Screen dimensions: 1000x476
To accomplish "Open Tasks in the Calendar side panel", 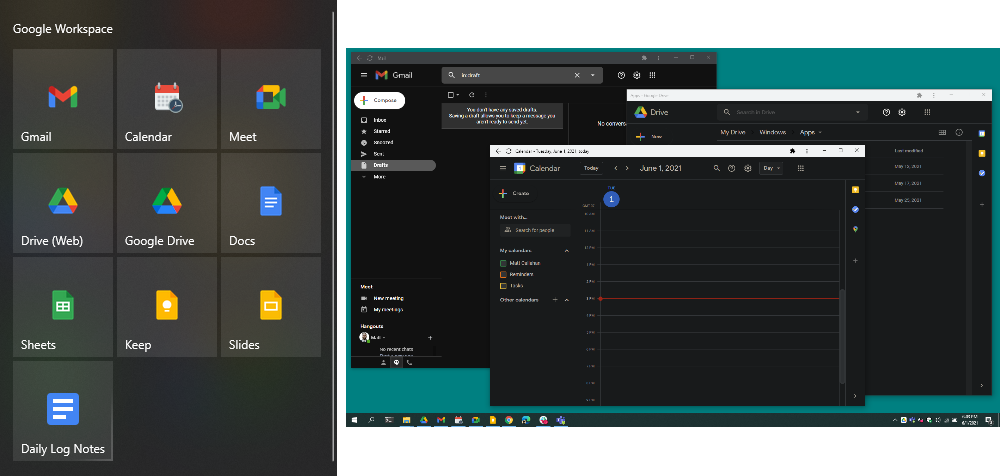I will point(855,209).
